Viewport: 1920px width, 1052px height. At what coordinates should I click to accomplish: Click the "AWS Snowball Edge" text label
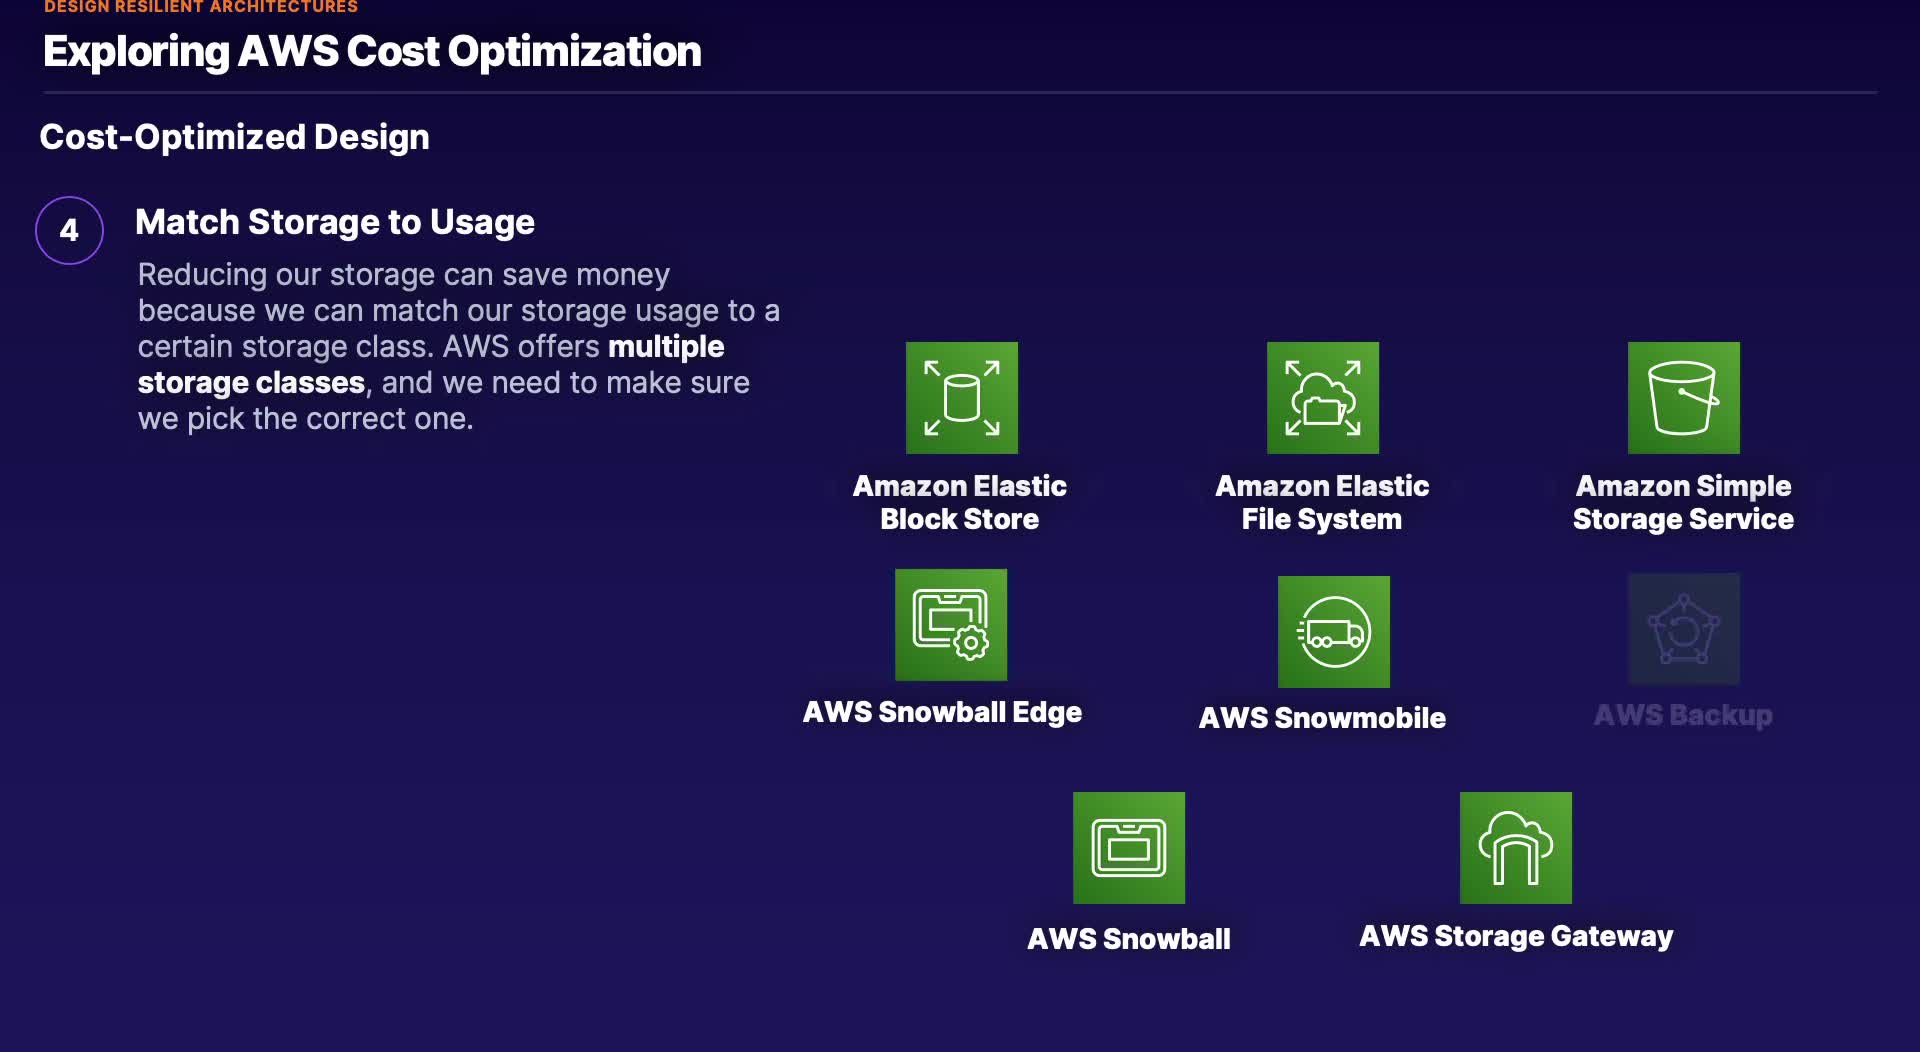tap(942, 712)
